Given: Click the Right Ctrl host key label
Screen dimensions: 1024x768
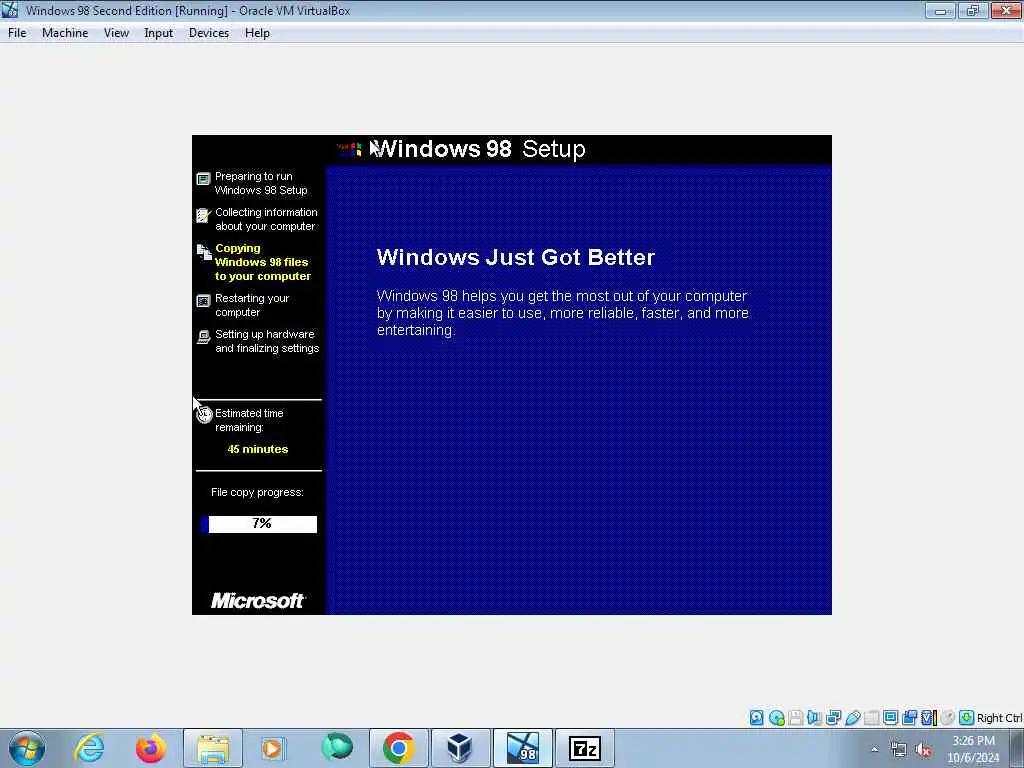Looking at the screenshot, I should 999,718.
